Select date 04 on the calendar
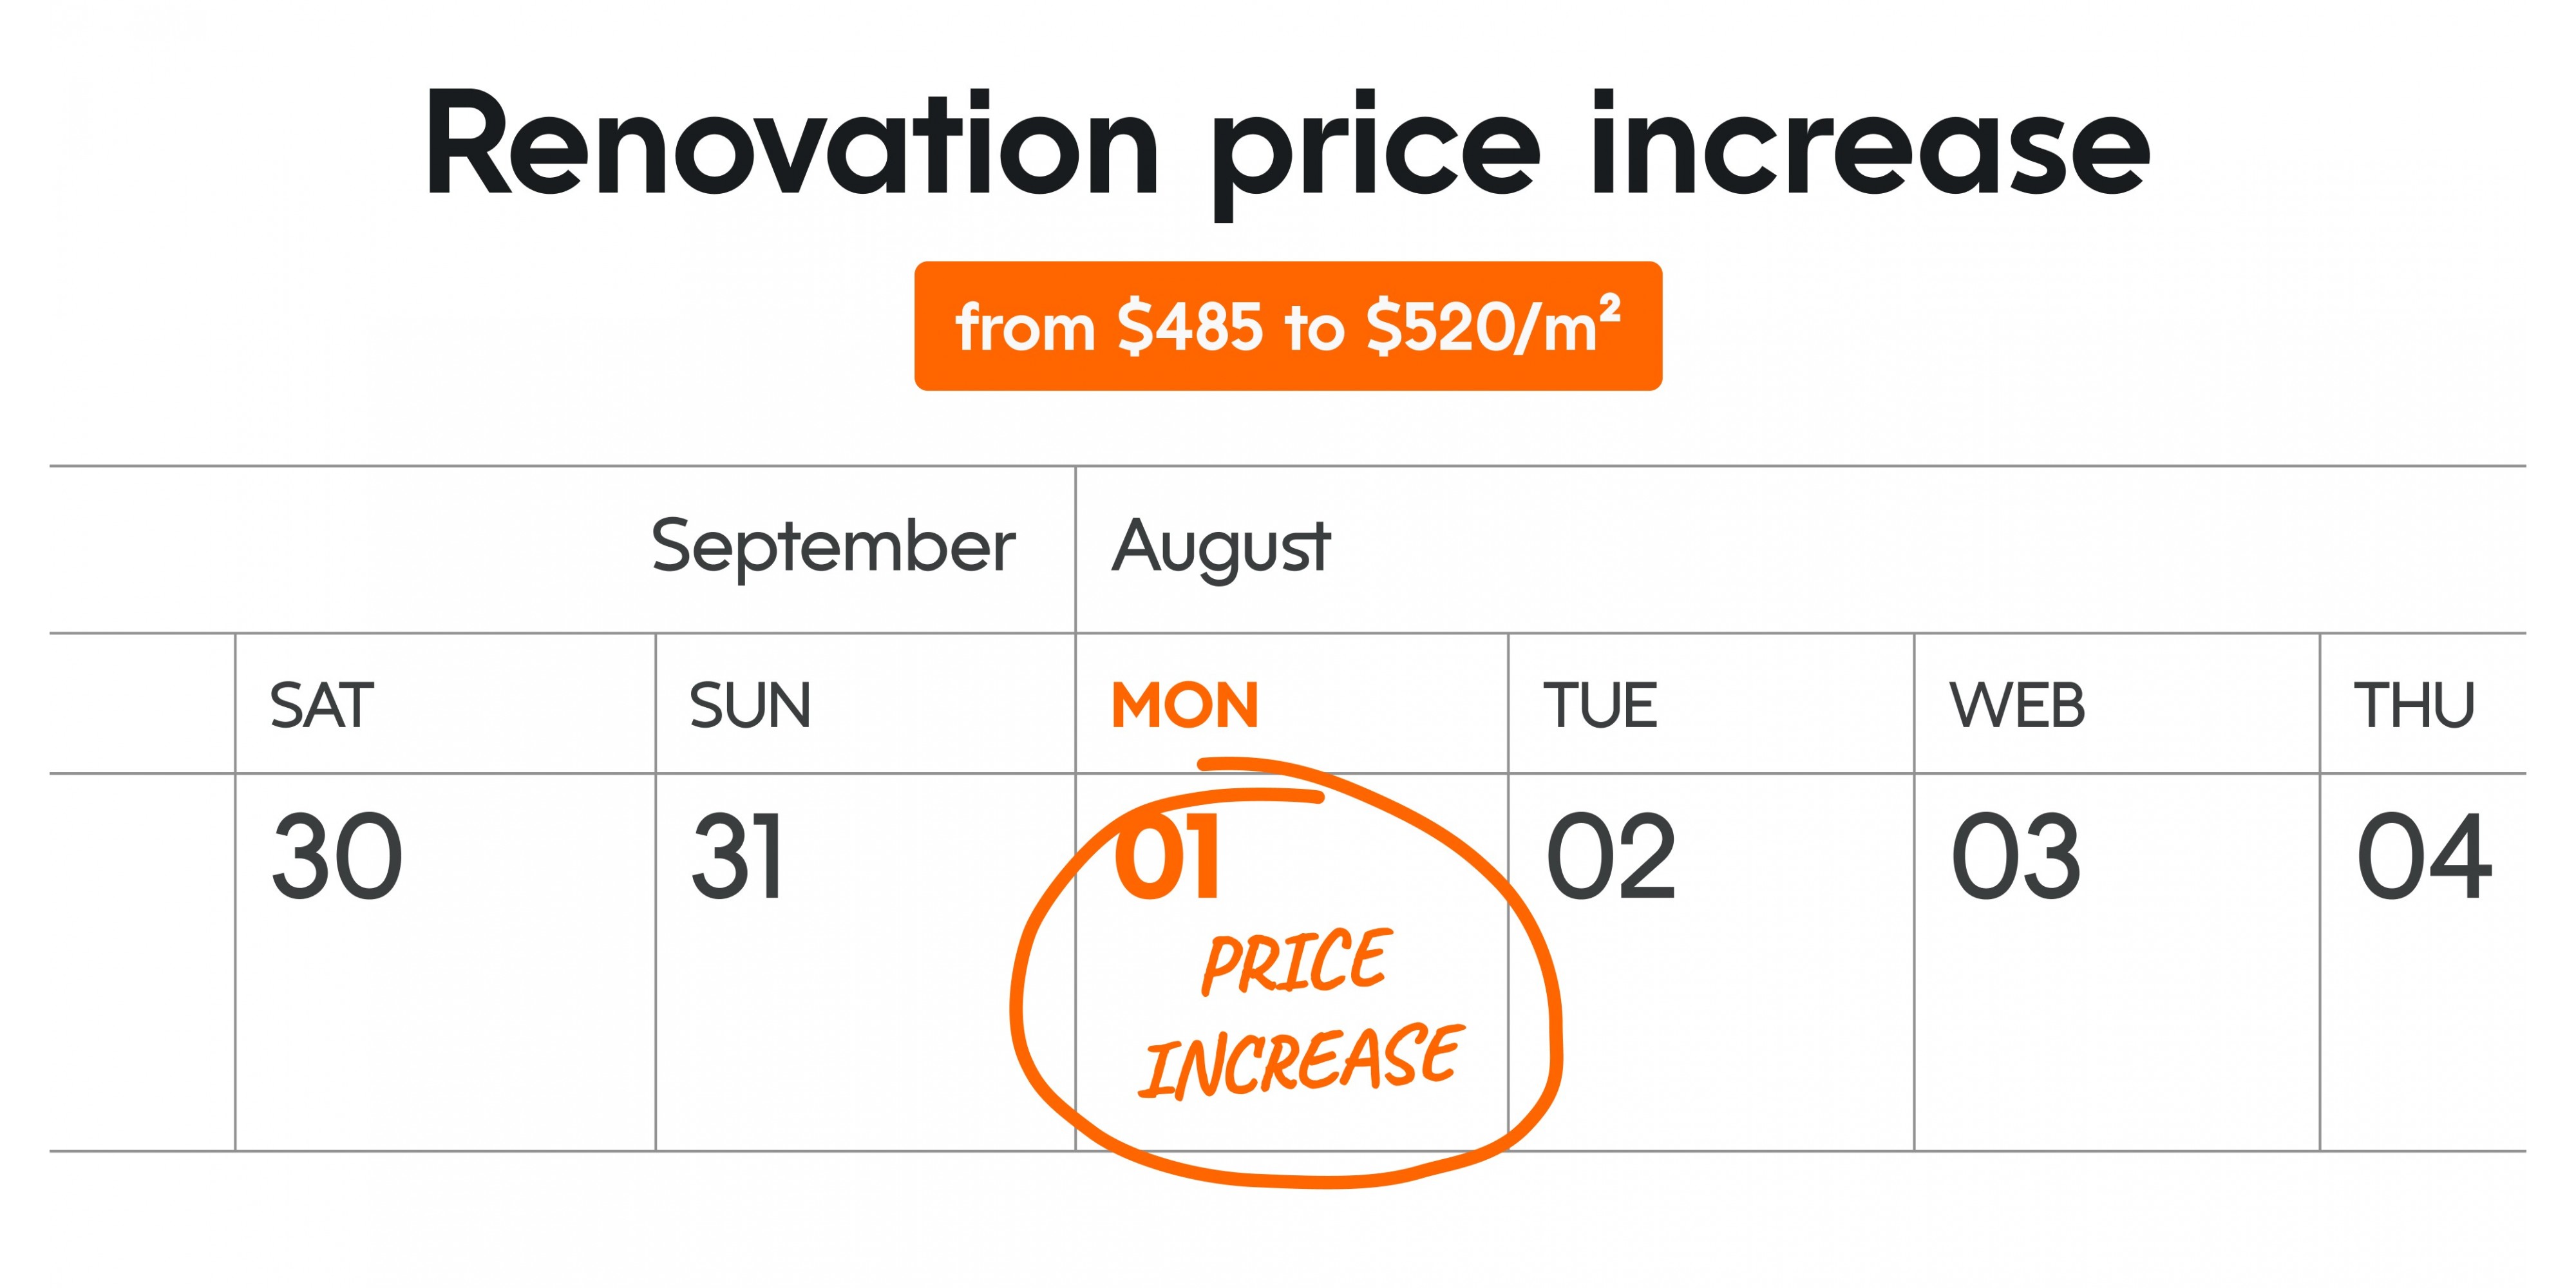Viewport: 2576px width, 1288px height. point(2424,857)
